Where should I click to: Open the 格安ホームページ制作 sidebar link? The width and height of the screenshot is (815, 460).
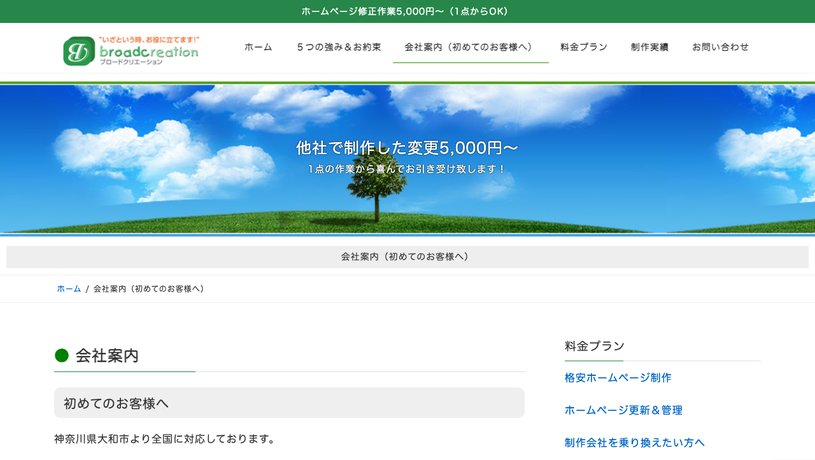click(x=618, y=378)
